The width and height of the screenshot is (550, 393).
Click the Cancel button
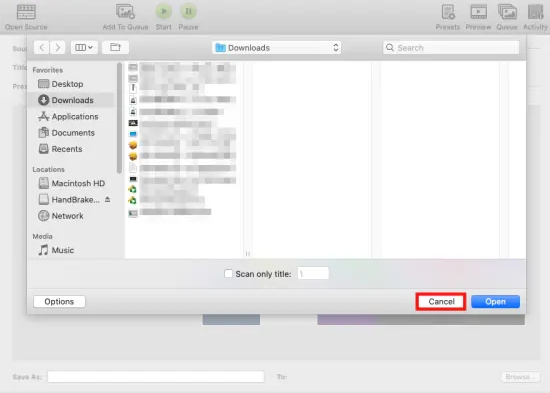pos(441,301)
